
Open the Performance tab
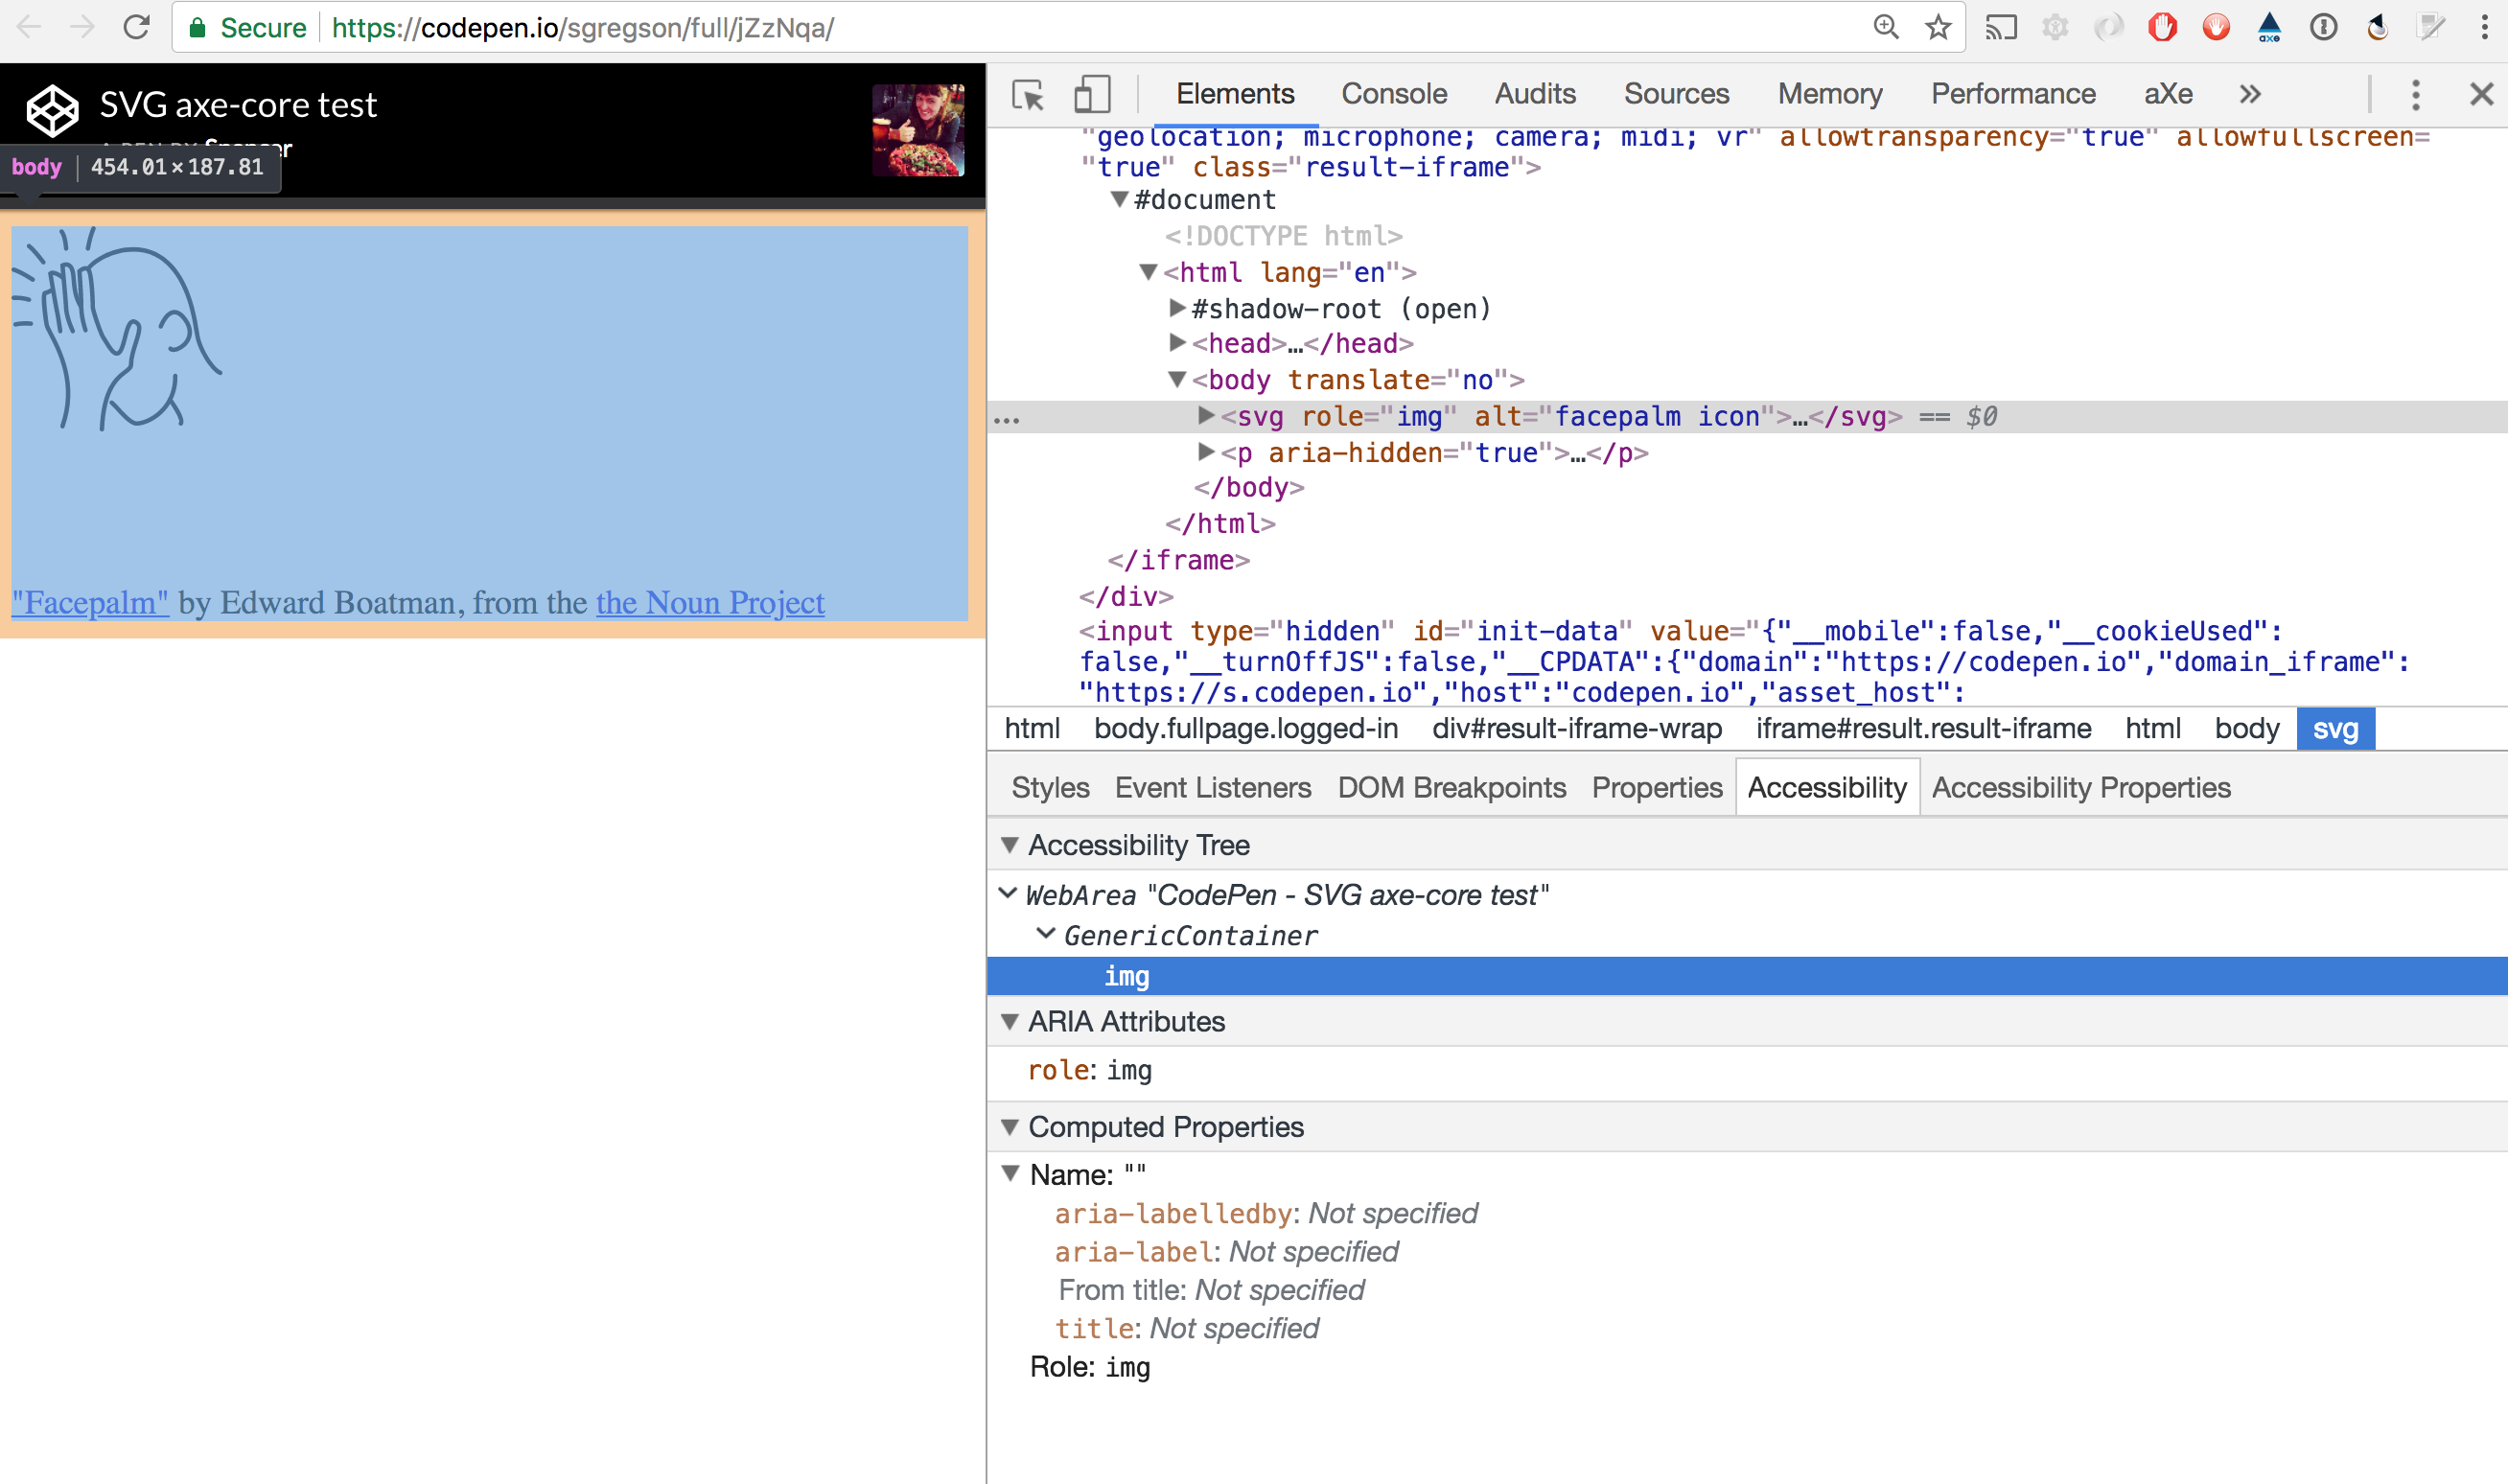tap(2013, 94)
